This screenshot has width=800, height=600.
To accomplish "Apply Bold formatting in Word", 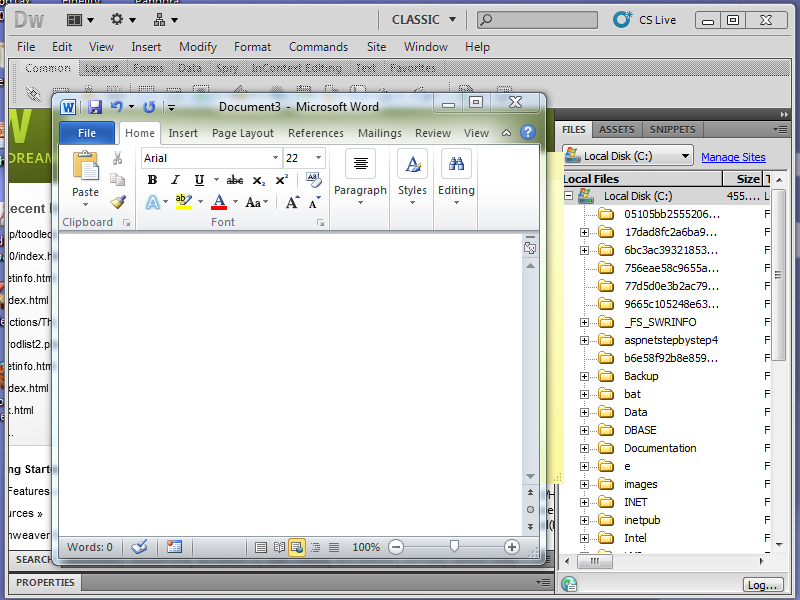I will pos(152,180).
